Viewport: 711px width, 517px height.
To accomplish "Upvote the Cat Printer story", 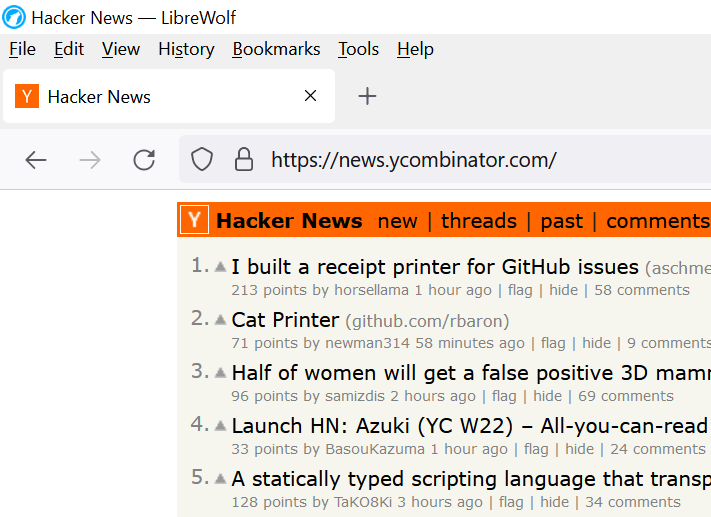I will pyautogui.click(x=220, y=319).
